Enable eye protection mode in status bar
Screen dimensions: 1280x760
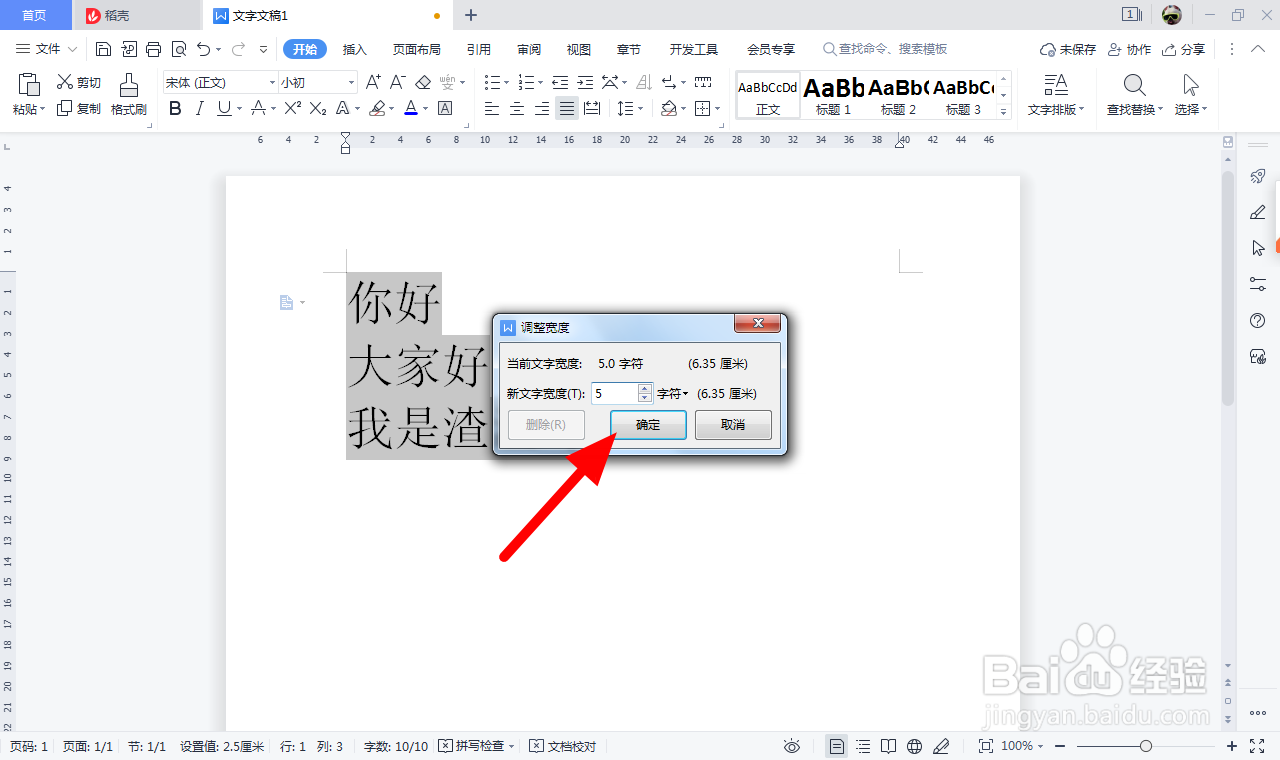click(792, 745)
